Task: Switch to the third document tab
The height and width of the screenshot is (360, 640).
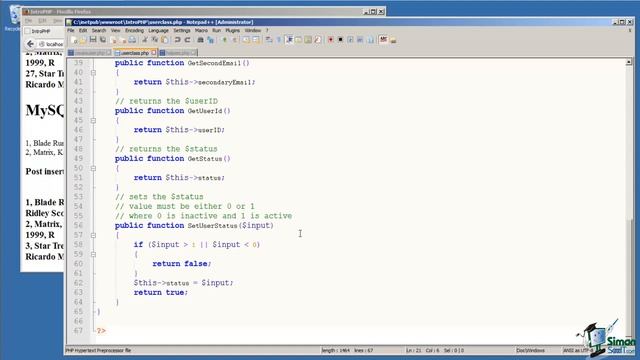Action: (178, 53)
